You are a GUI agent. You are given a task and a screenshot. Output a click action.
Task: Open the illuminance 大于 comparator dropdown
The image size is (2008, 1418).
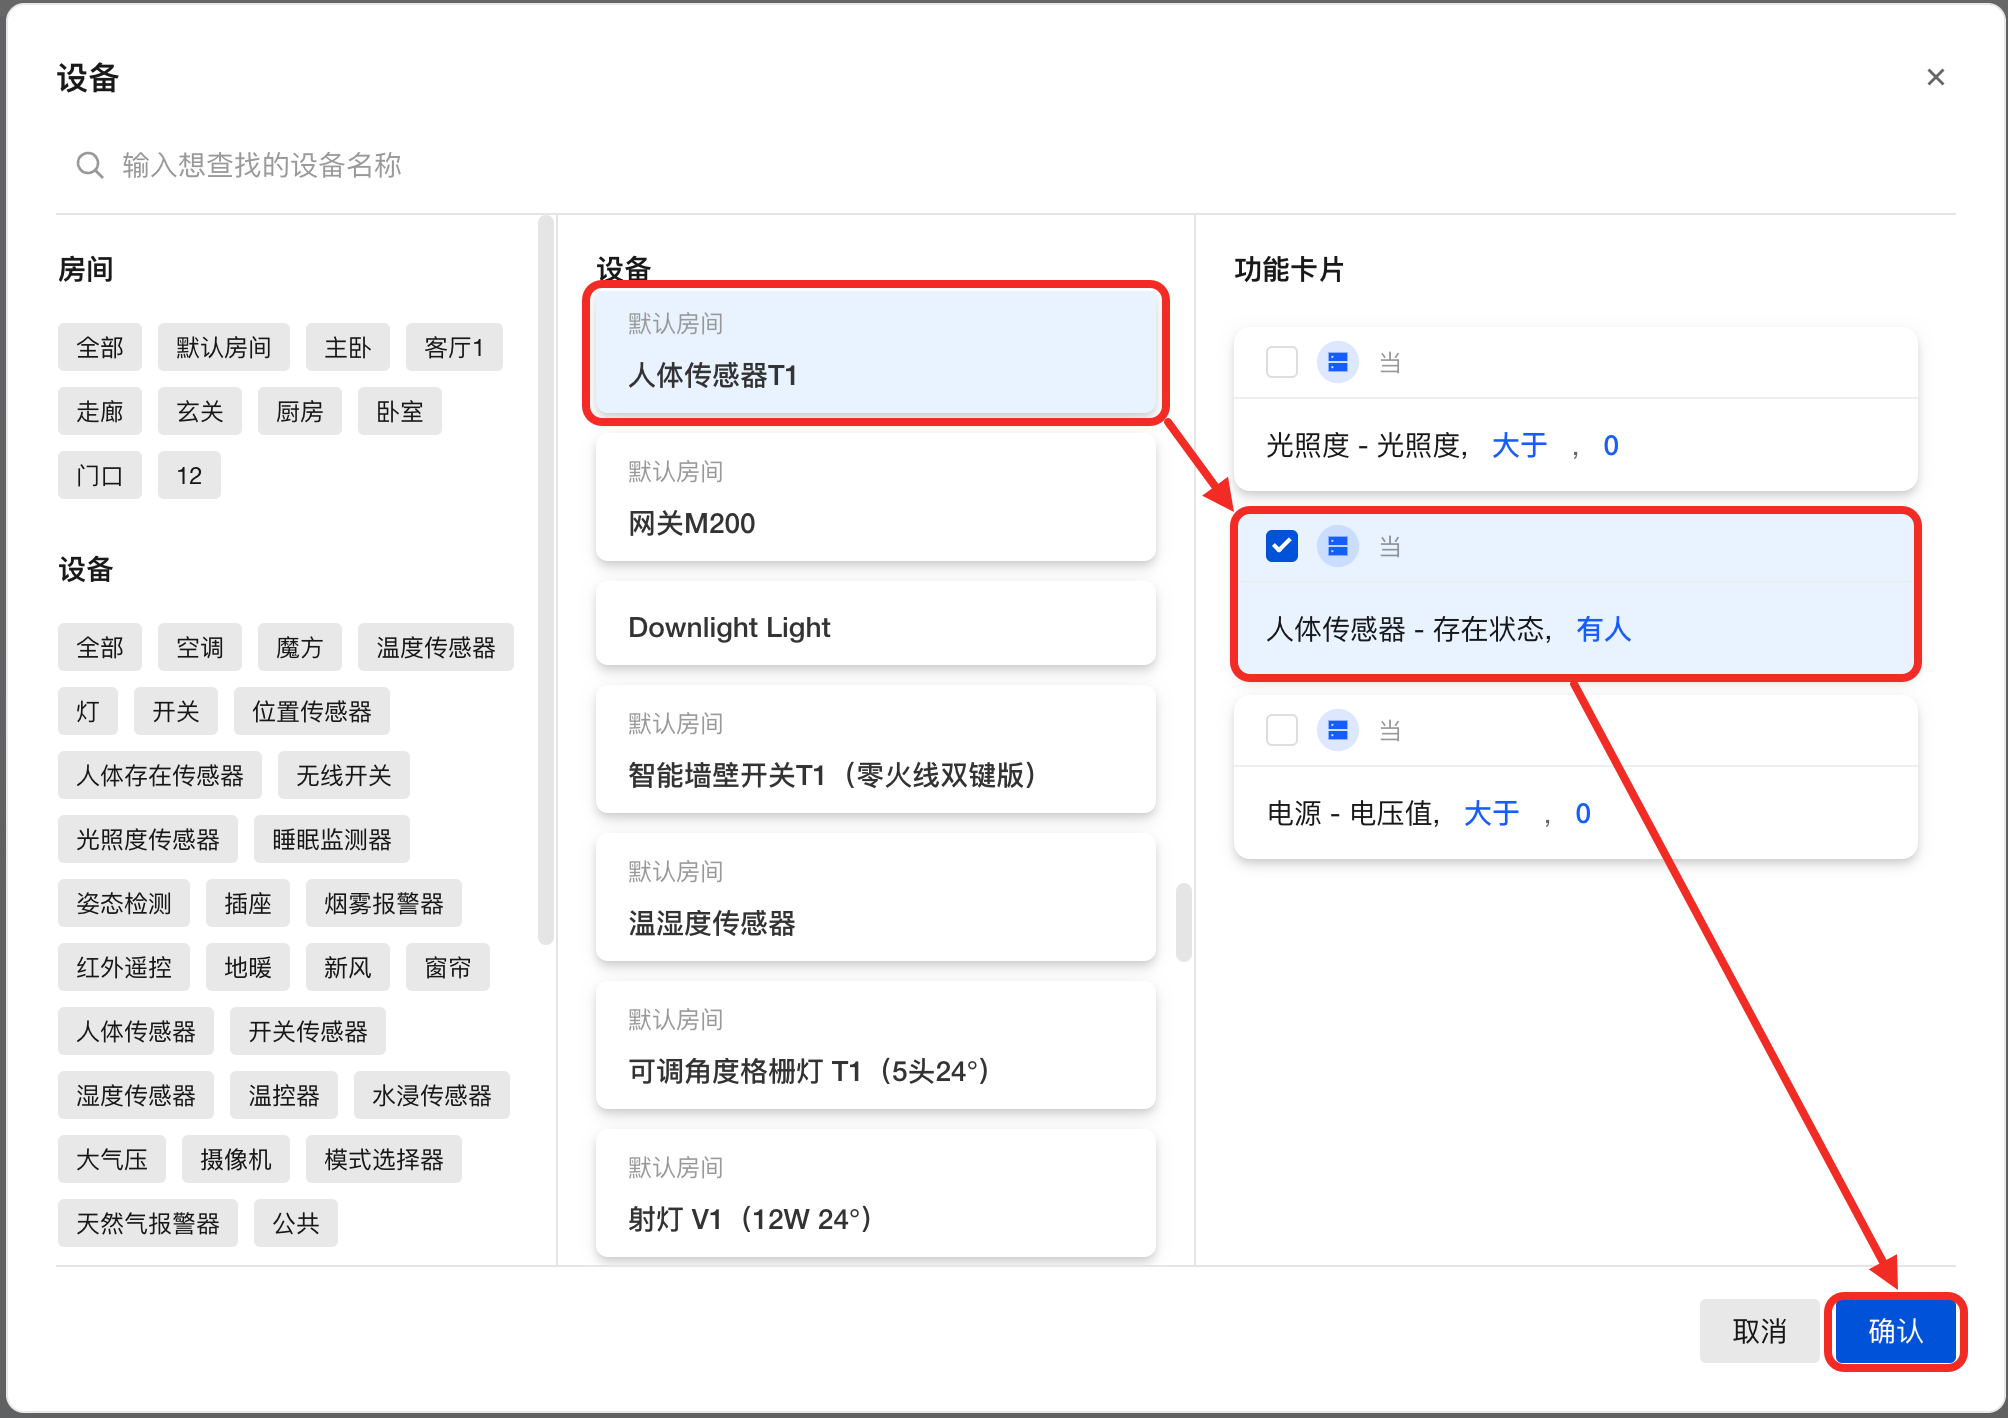1518,445
